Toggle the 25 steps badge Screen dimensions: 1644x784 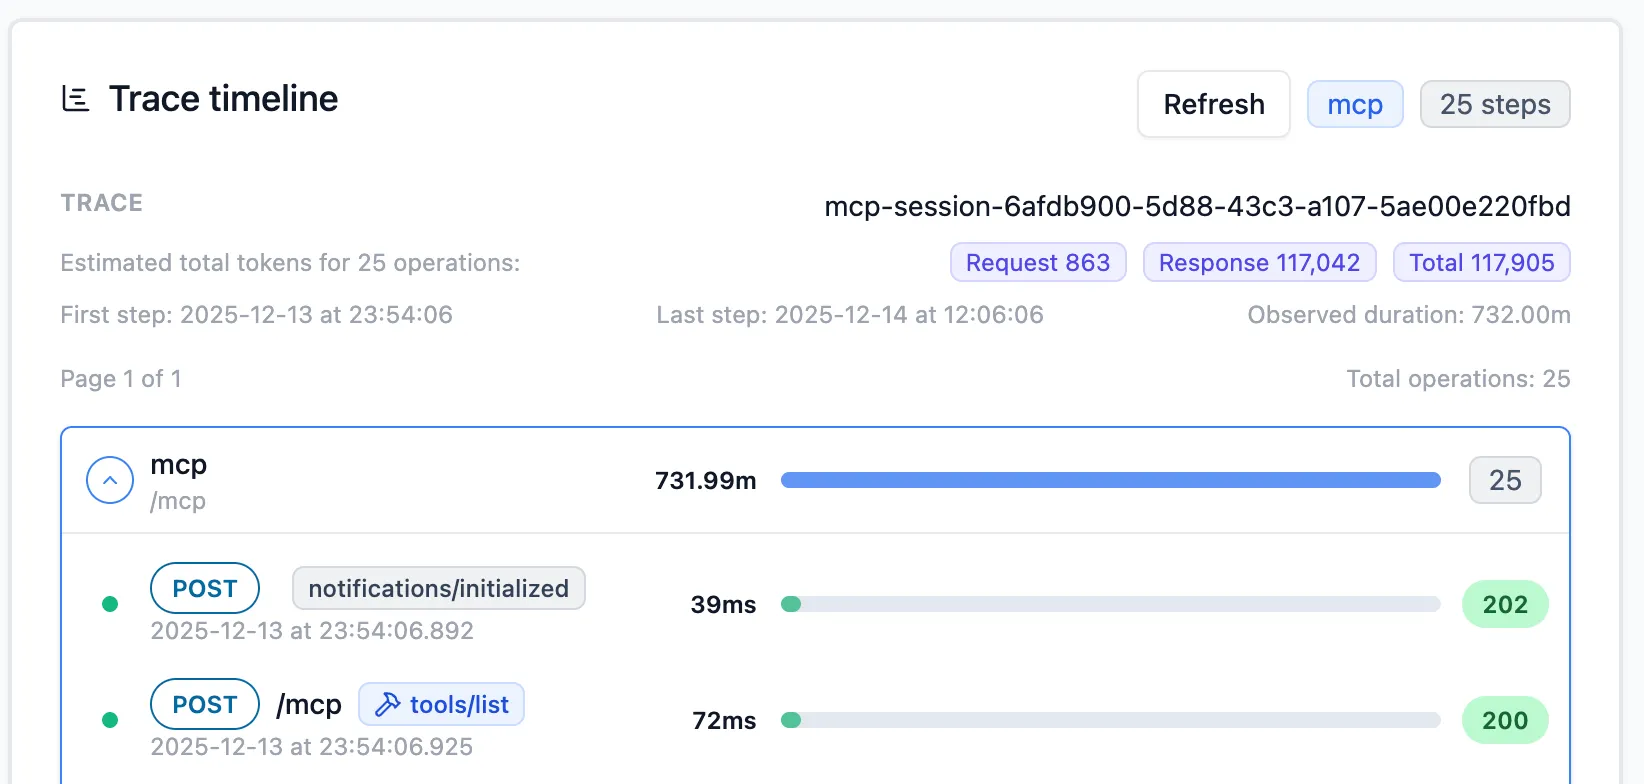[1495, 103]
